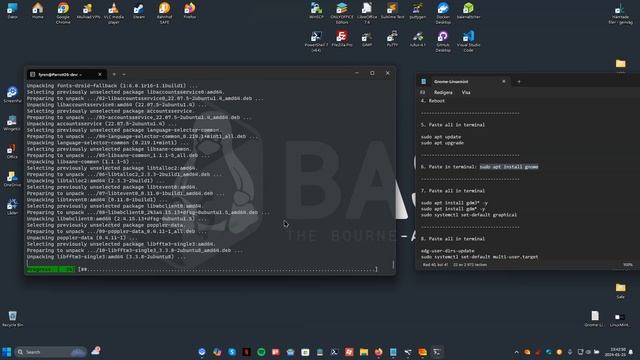Click the terminal vertical scrollbar
Viewport: 640px width, 360px height.
pyautogui.click(x=393, y=264)
